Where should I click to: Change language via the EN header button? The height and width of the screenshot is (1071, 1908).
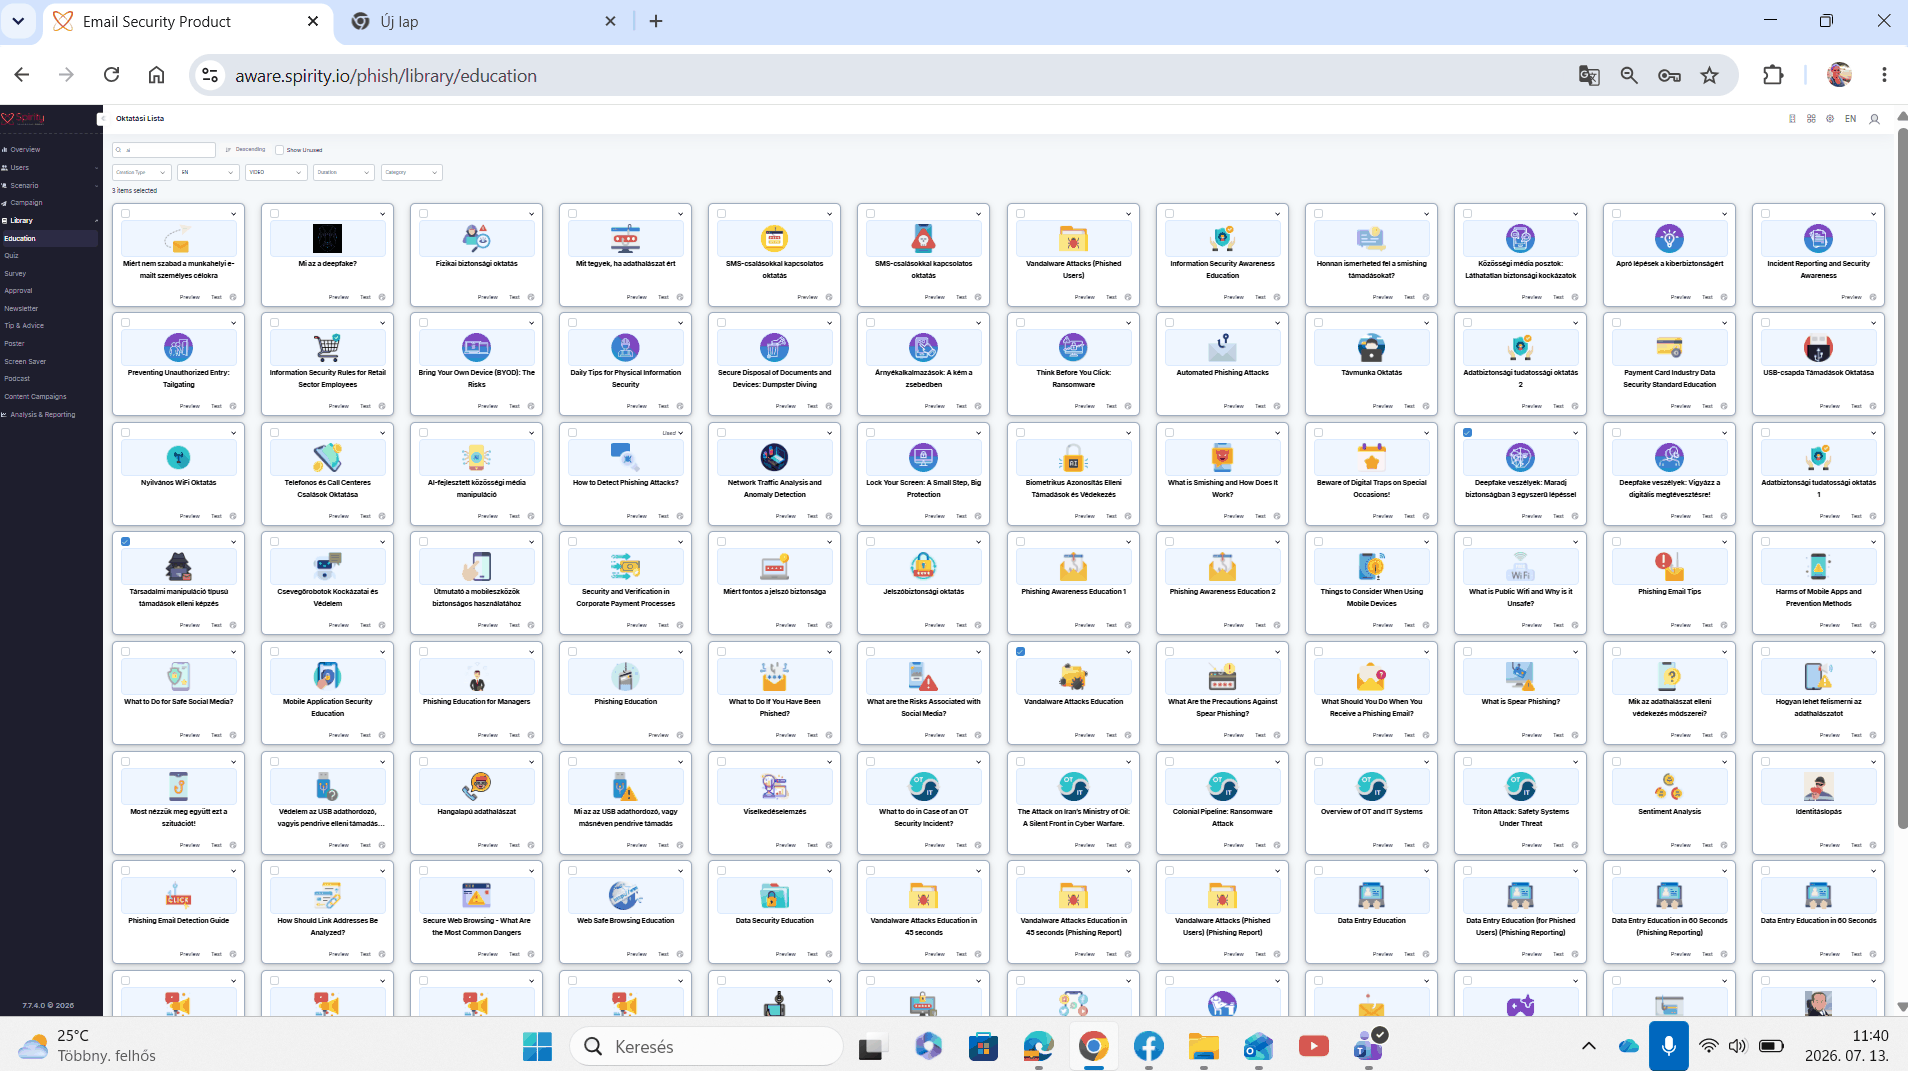point(1850,119)
